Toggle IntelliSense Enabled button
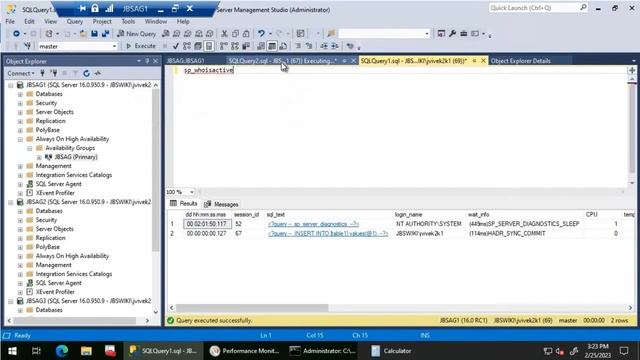 tap(209, 46)
